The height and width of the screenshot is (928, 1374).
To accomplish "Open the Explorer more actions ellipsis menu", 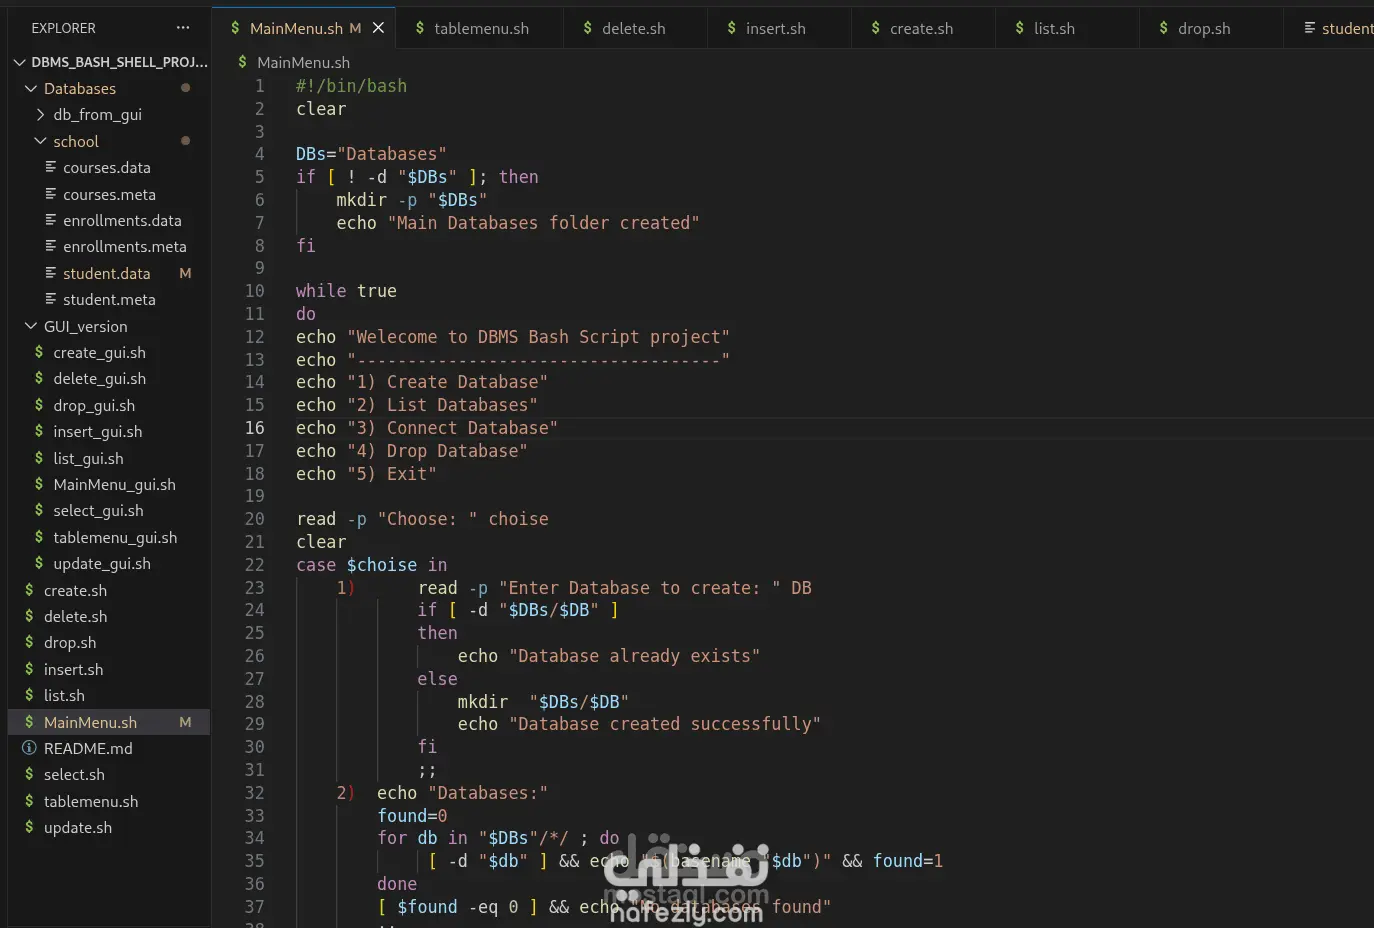I will coord(182,28).
